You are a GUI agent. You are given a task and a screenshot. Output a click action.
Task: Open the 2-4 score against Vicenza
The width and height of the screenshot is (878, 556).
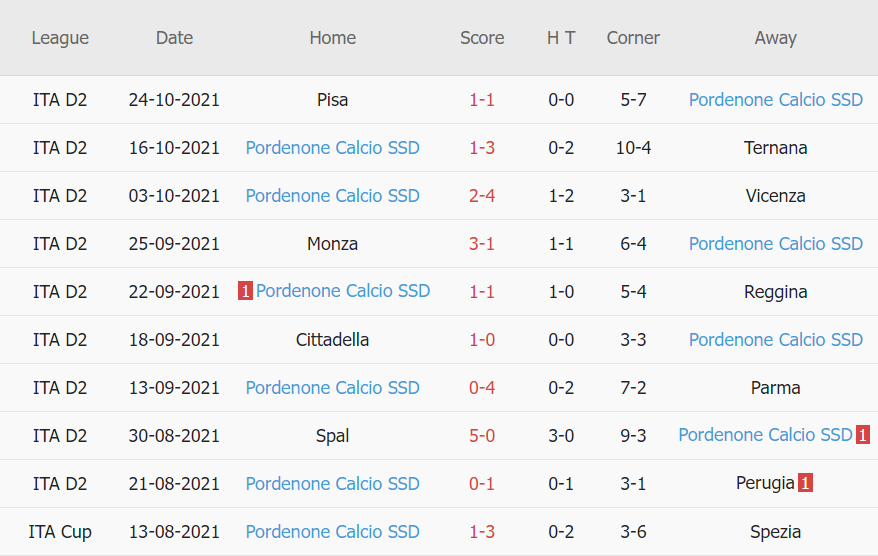(x=482, y=196)
